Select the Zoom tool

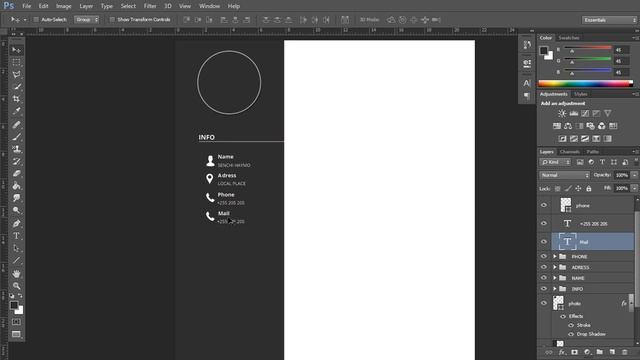click(16, 286)
